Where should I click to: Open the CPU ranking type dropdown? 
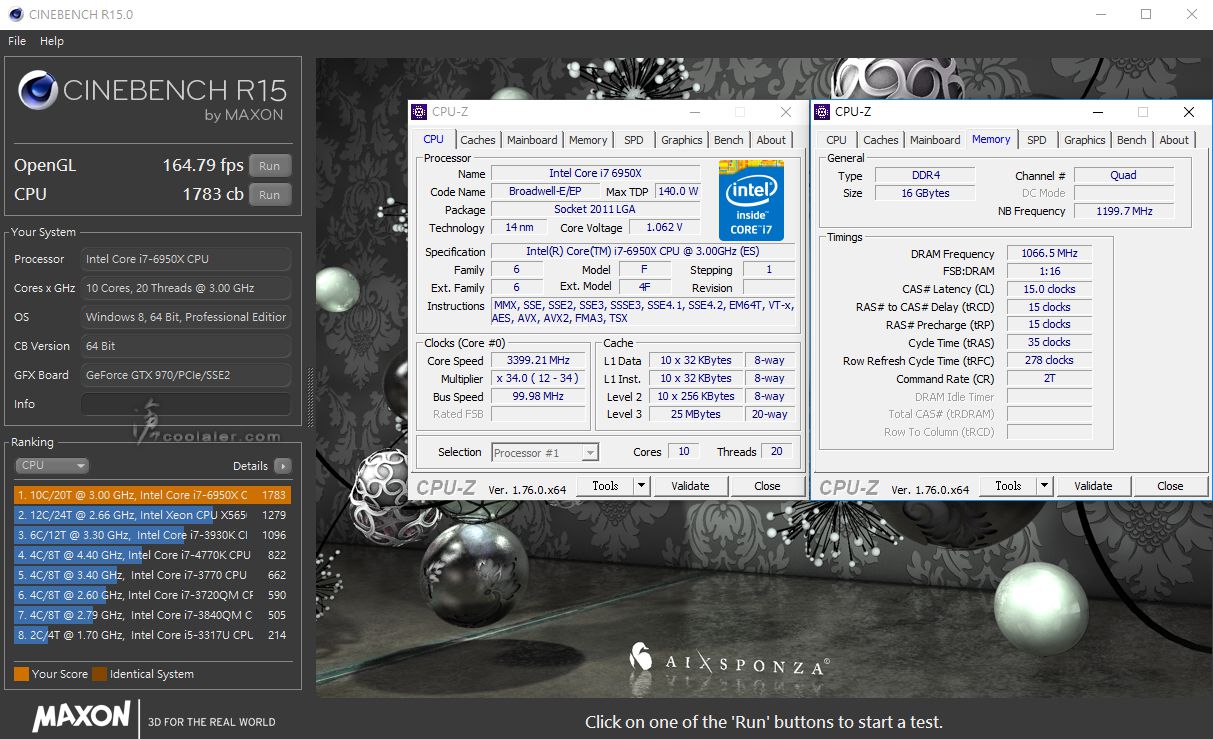[52, 466]
